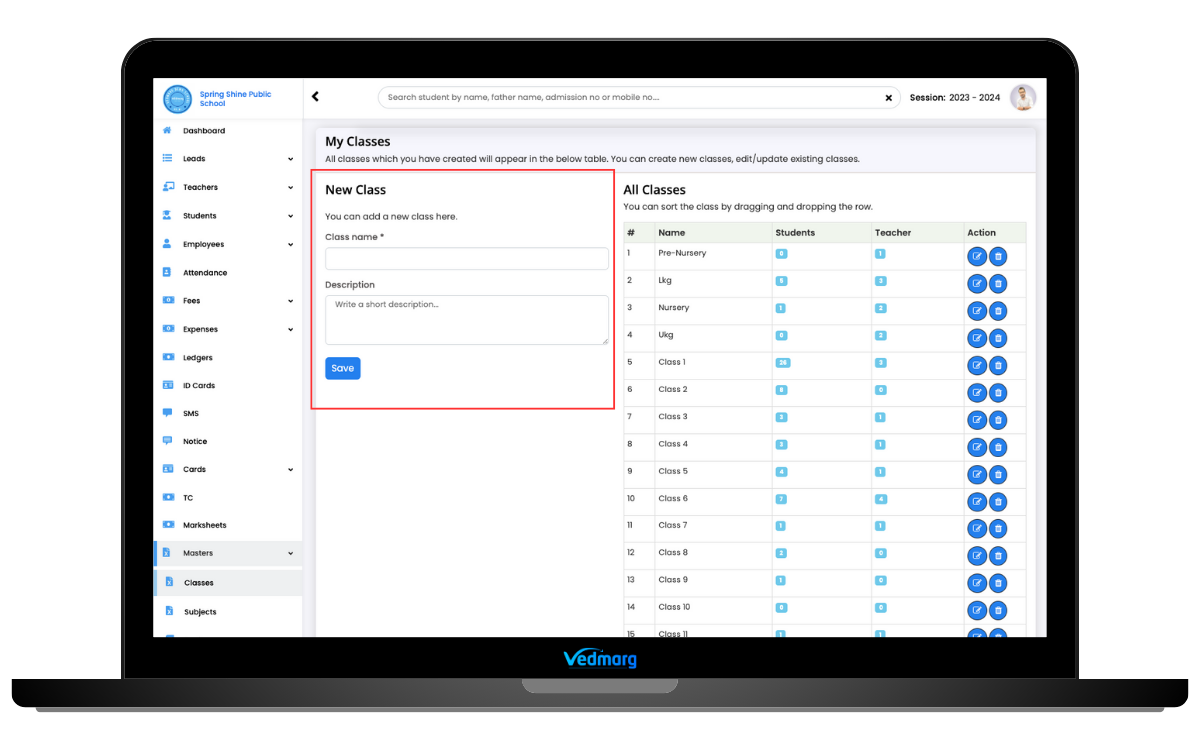Expand the Teachers menu chevron

(290, 188)
